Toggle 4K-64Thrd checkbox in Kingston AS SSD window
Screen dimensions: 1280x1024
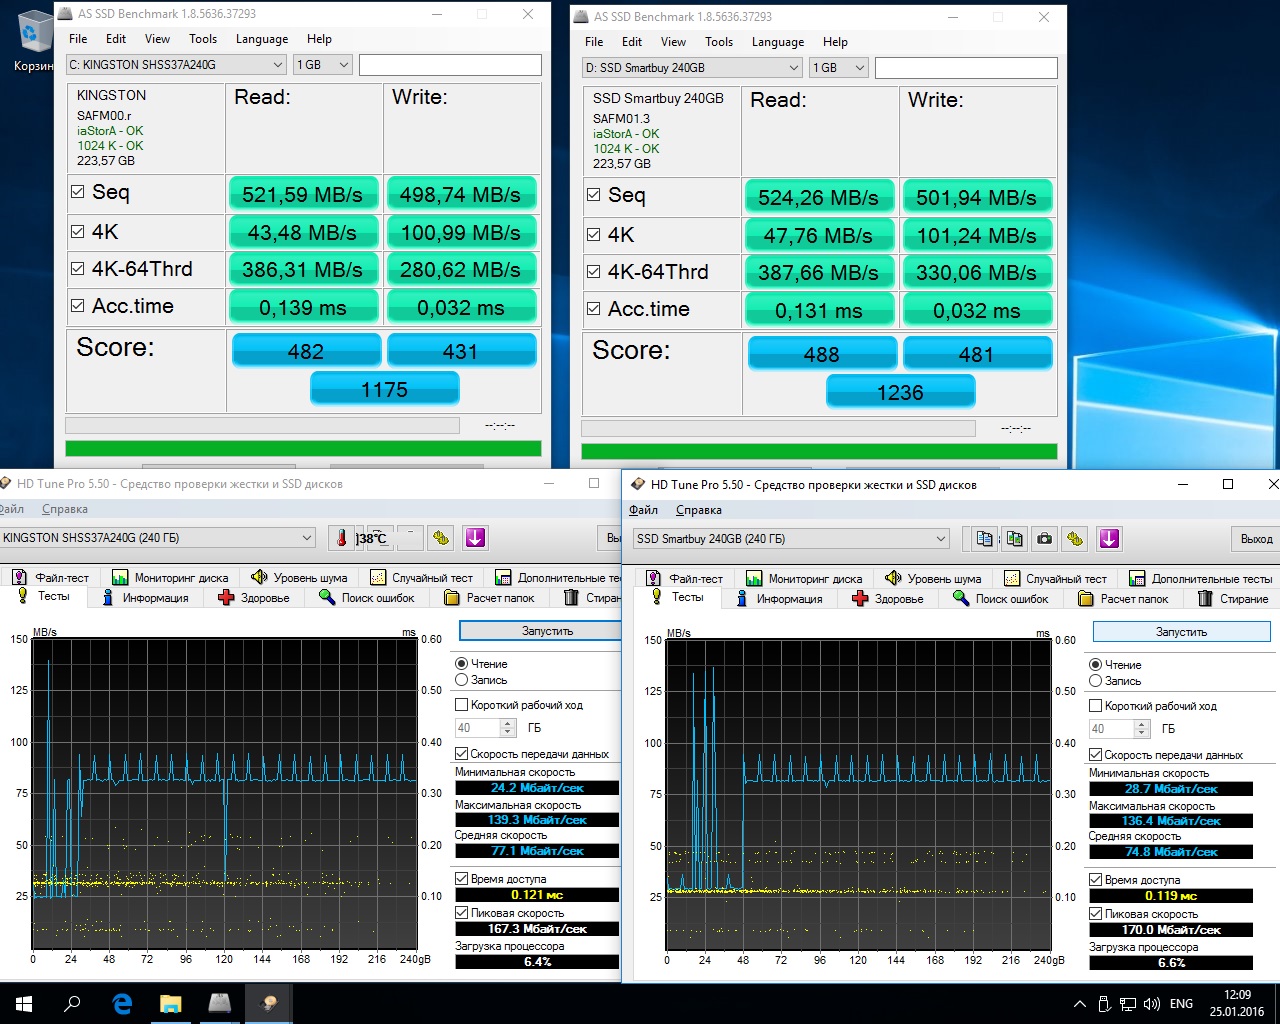(x=78, y=269)
